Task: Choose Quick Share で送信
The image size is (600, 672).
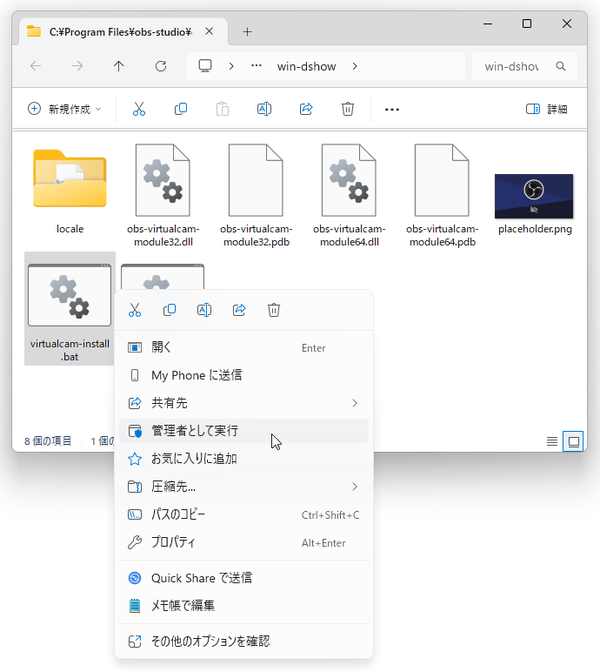Action: point(243,578)
